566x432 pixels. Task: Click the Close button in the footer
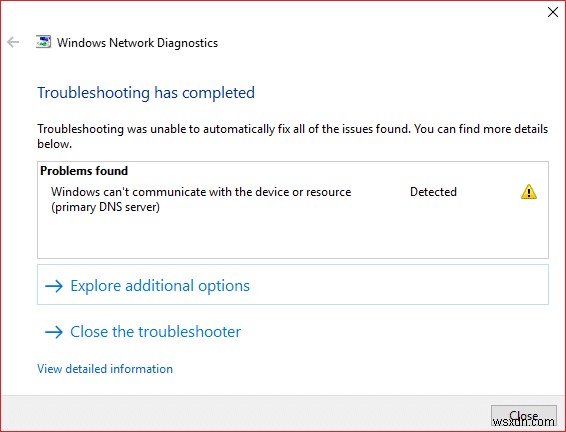tap(523, 416)
